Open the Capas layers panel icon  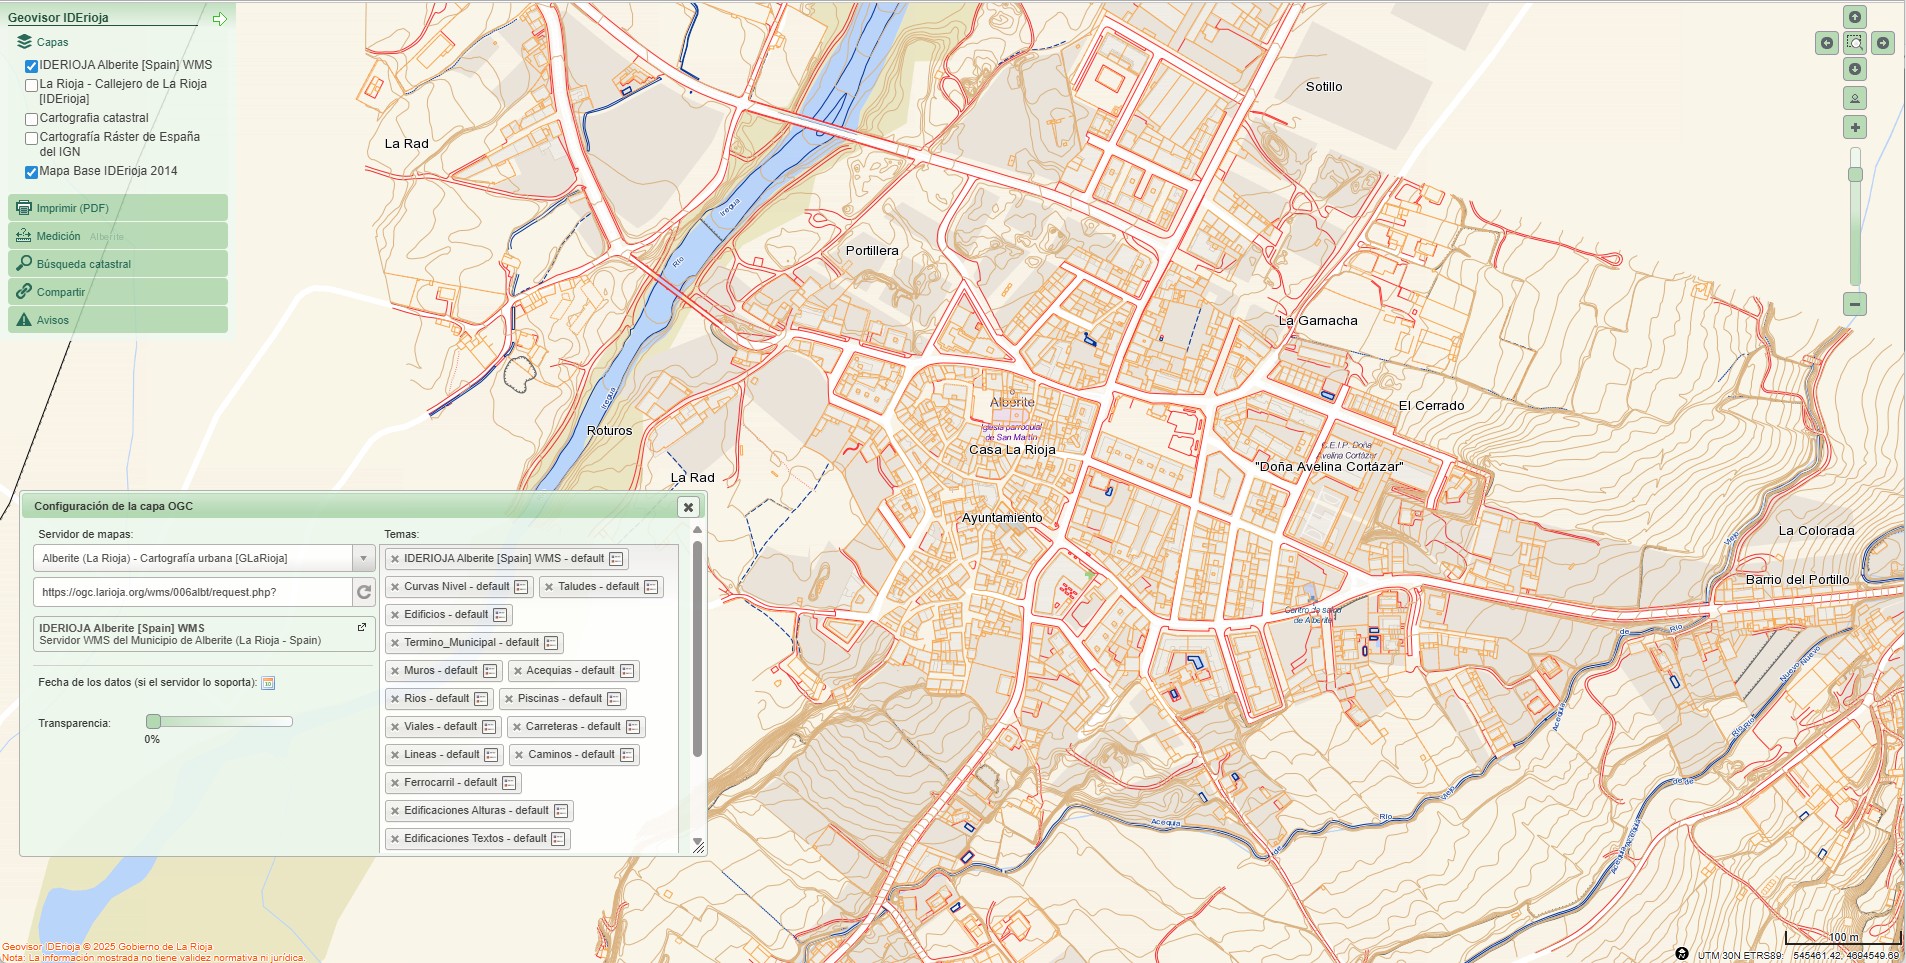(24, 42)
